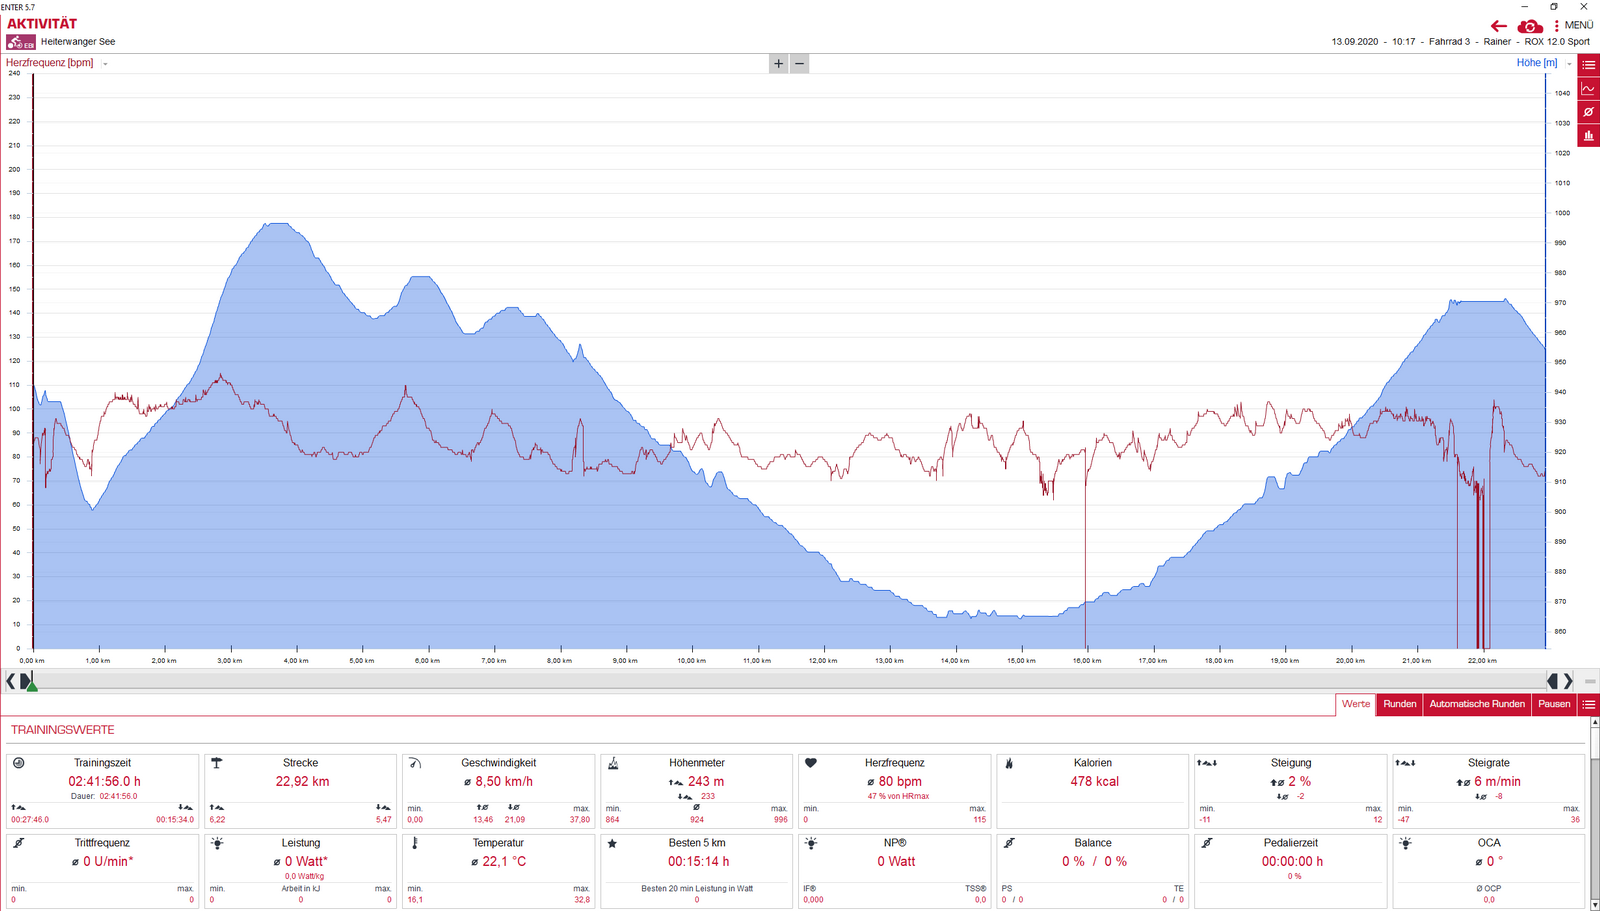Screen dimensions: 1600x911
Task: Select the line chart icon in sidebar
Action: (x=1588, y=89)
